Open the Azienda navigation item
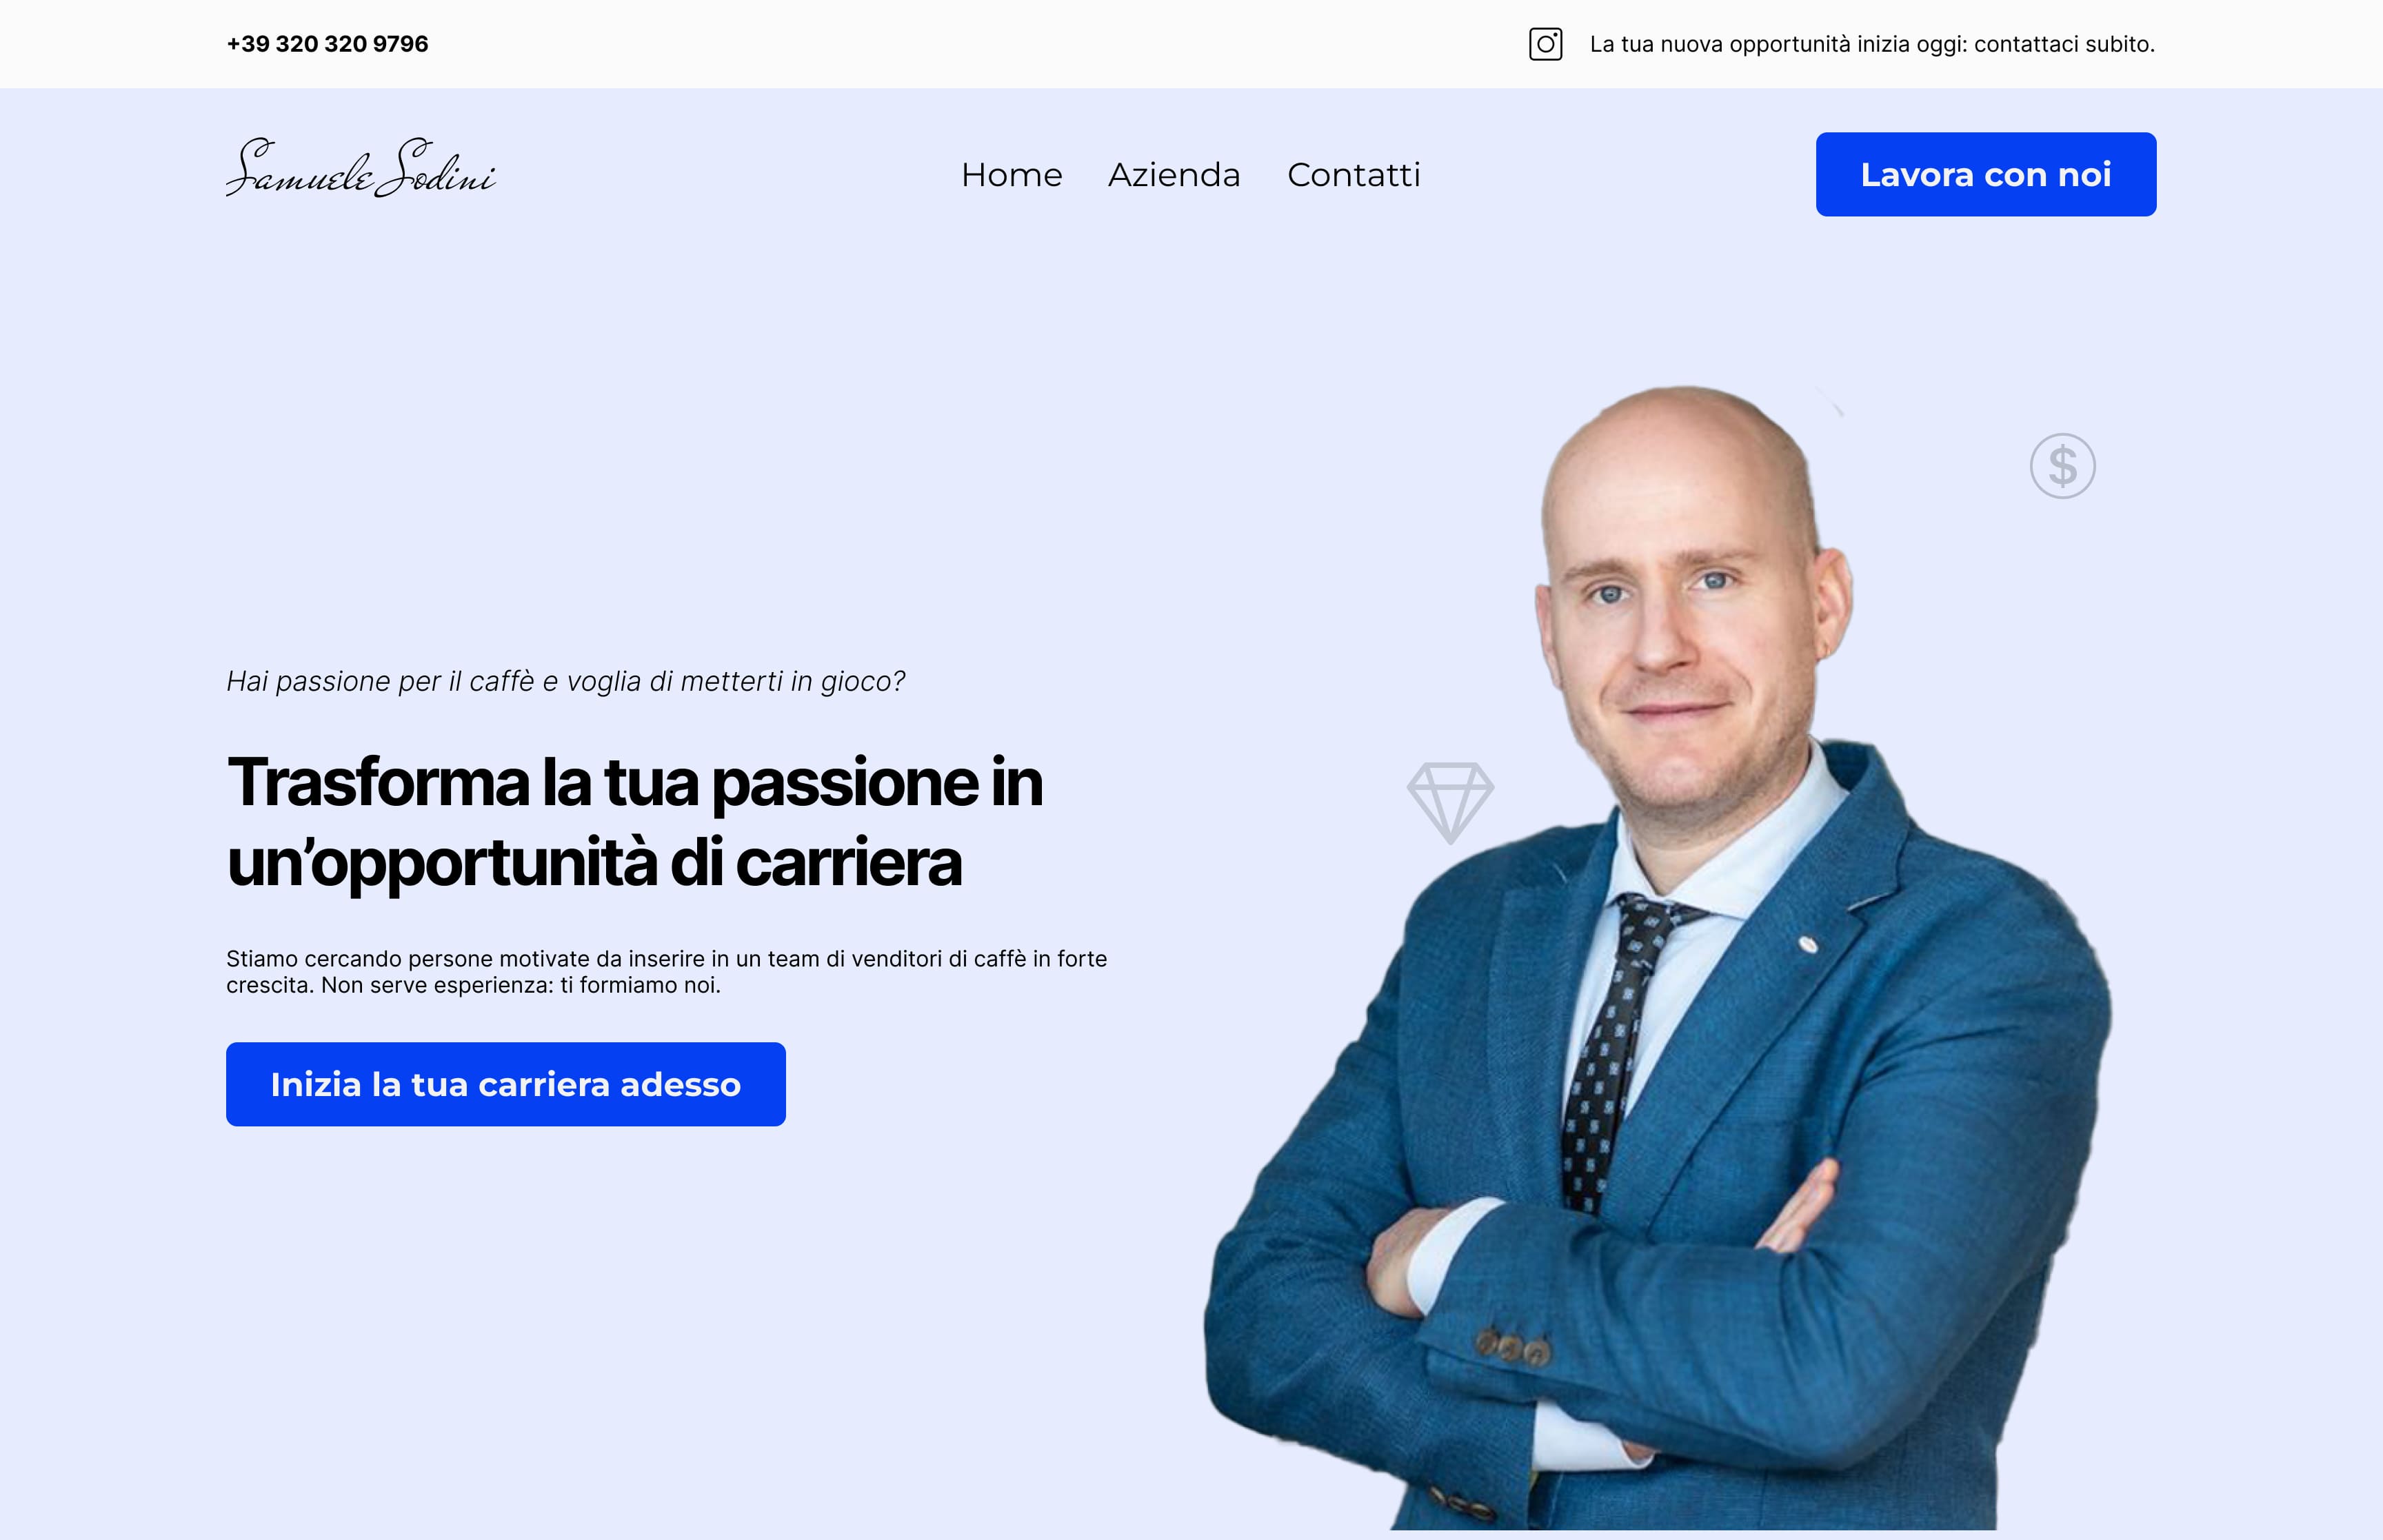The width and height of the screenshot is (2383, 1540). tap(1174, 174)
